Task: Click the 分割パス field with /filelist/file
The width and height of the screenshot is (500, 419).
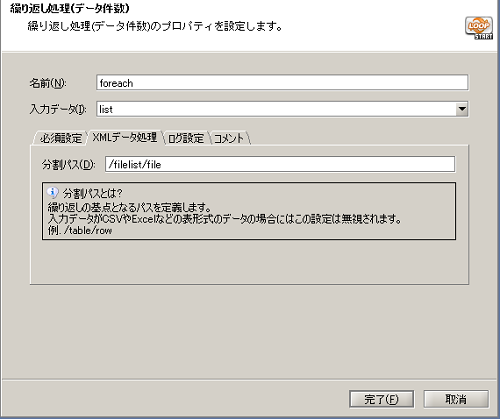Action: click(x=280, y=164)
